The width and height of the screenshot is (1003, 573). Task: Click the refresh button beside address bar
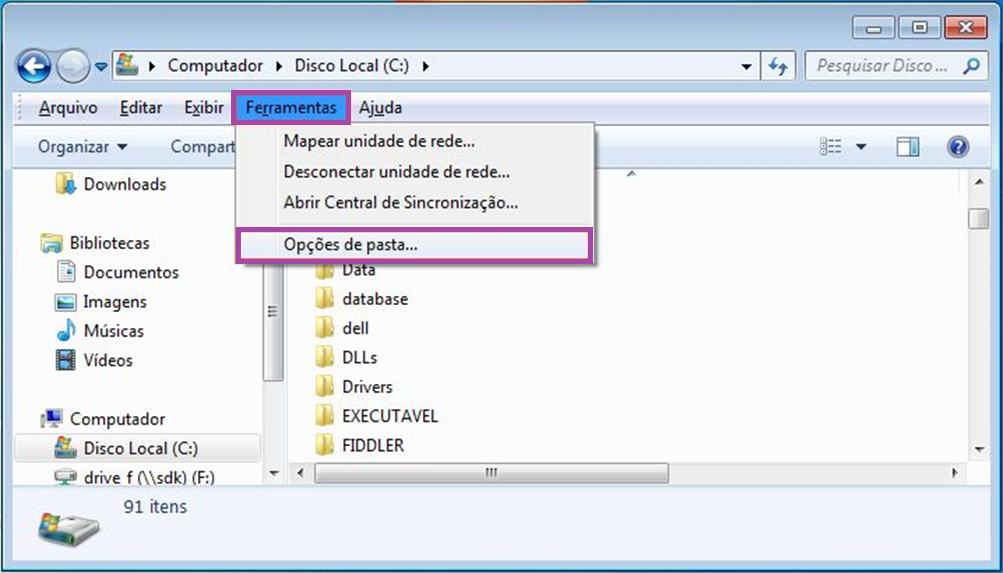click(x=778, y=66)
